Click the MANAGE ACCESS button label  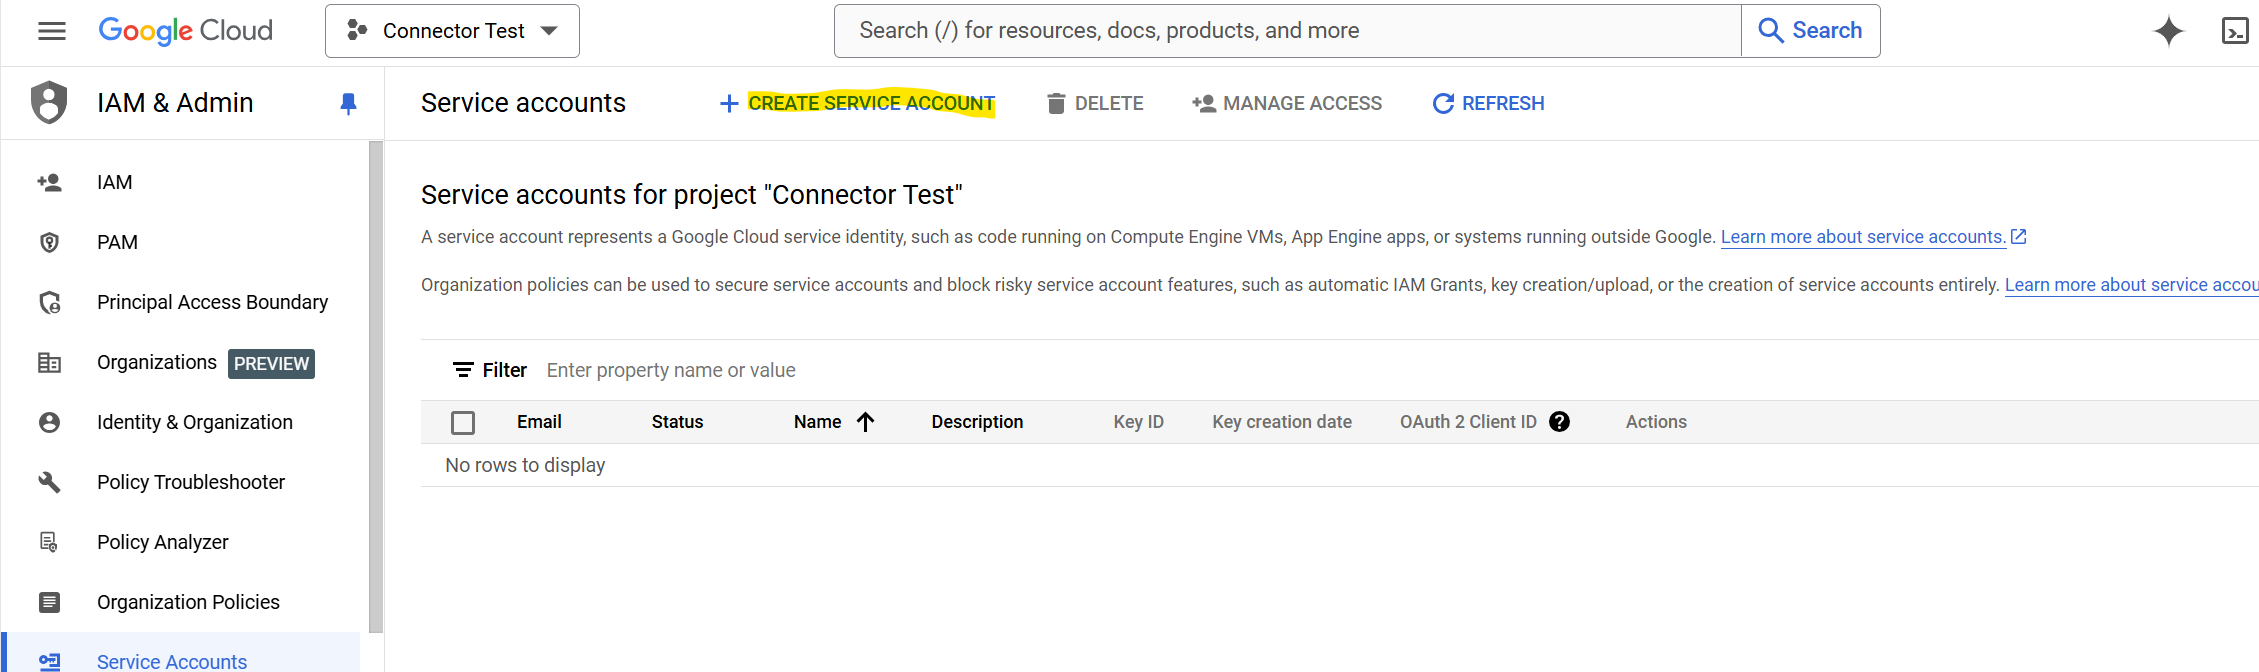click(1302, 103)
